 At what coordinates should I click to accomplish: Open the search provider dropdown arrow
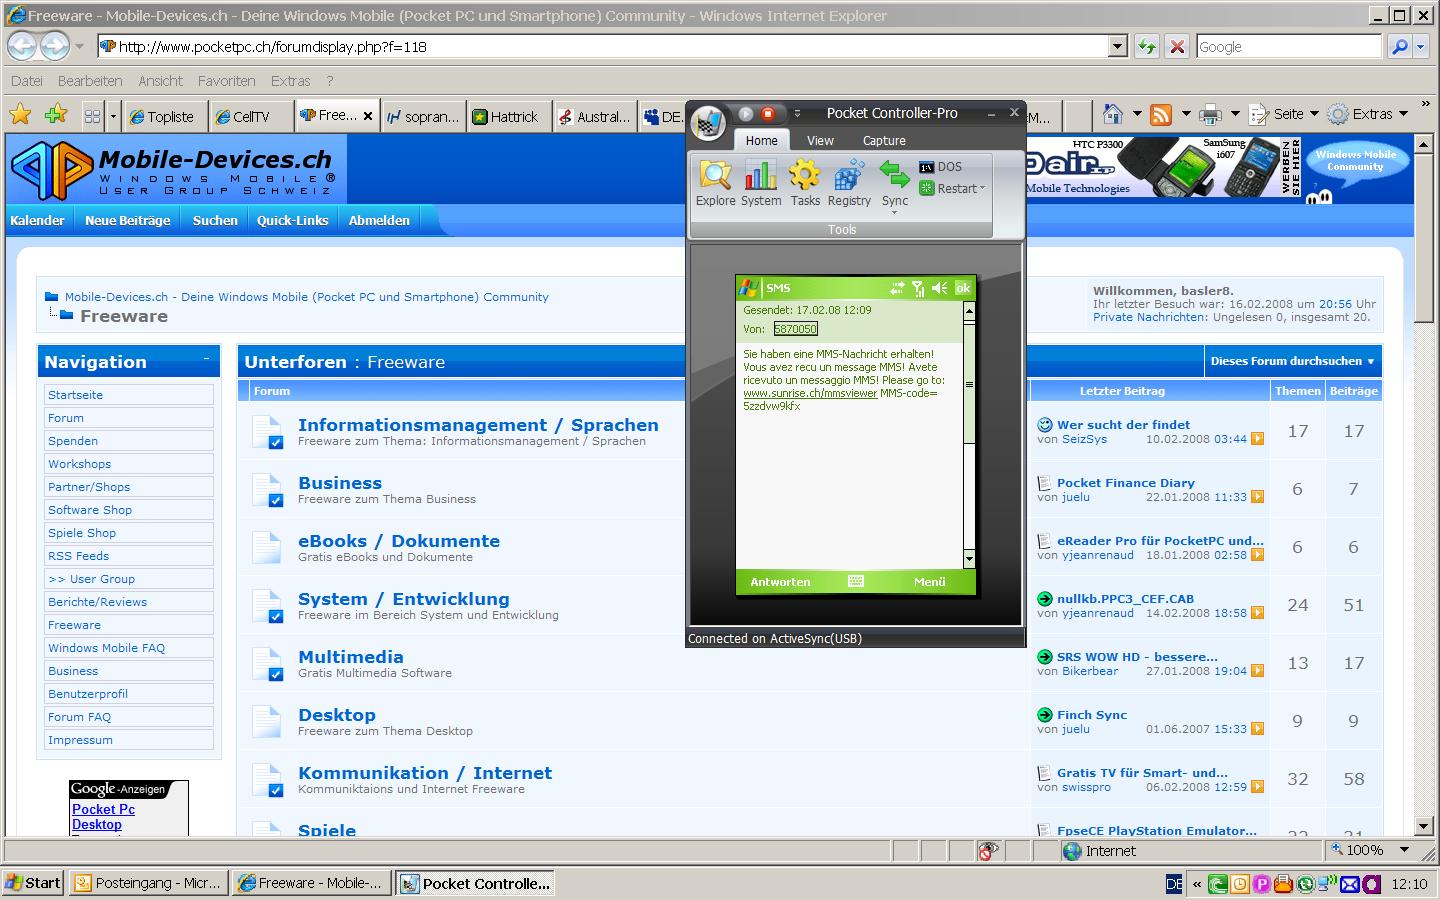(1422, 46)
